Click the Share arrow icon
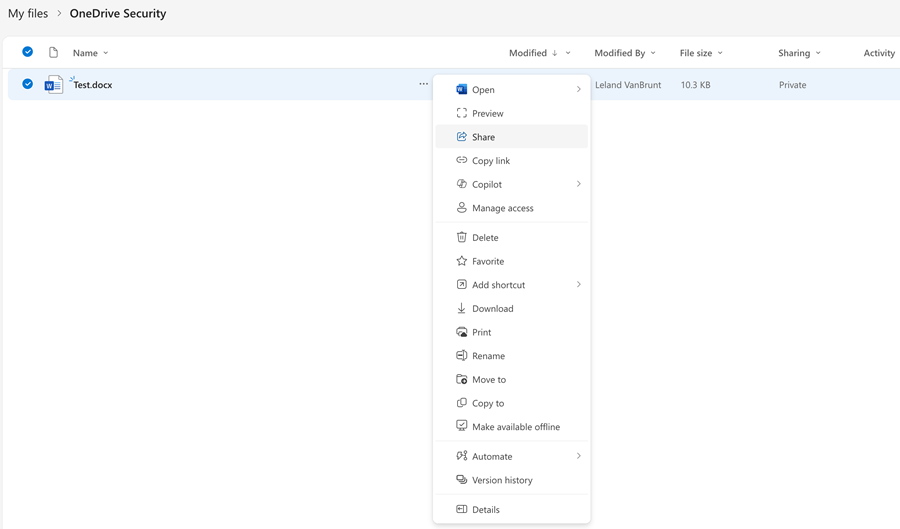 pos(461,137)
